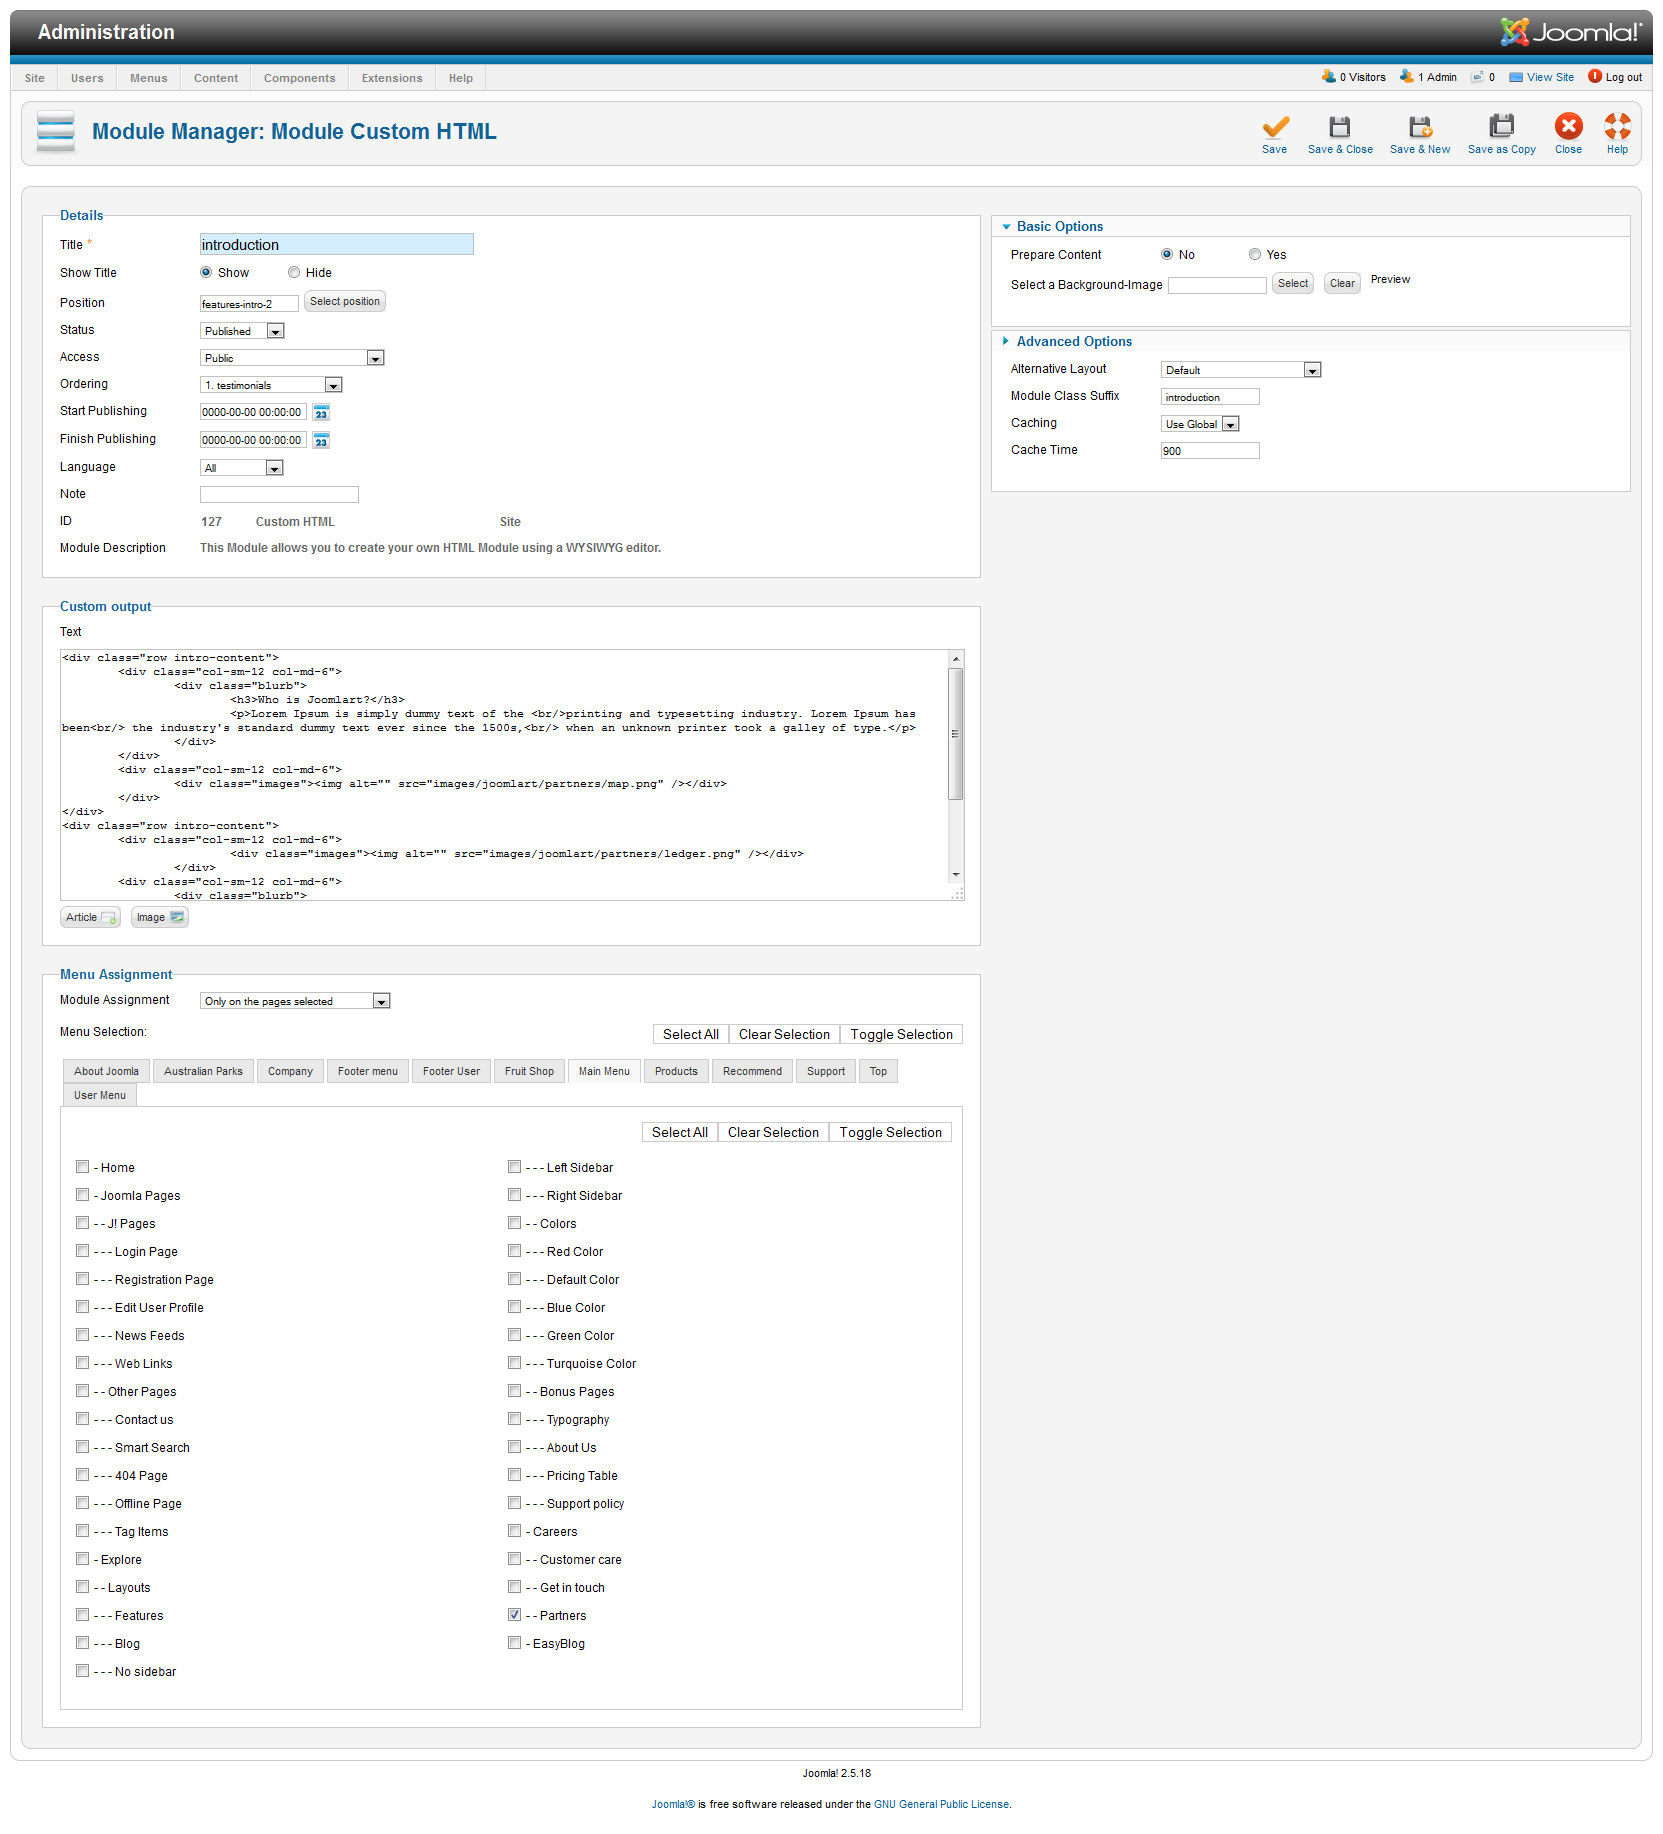Click the Joomla! logo
1663x1834 pixels.
1570,32
